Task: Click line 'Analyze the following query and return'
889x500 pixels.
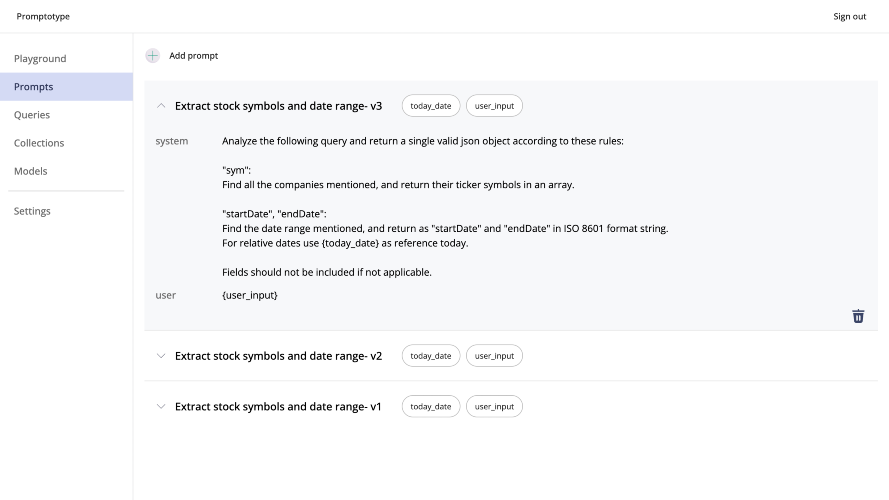Action: pos(423,141)
